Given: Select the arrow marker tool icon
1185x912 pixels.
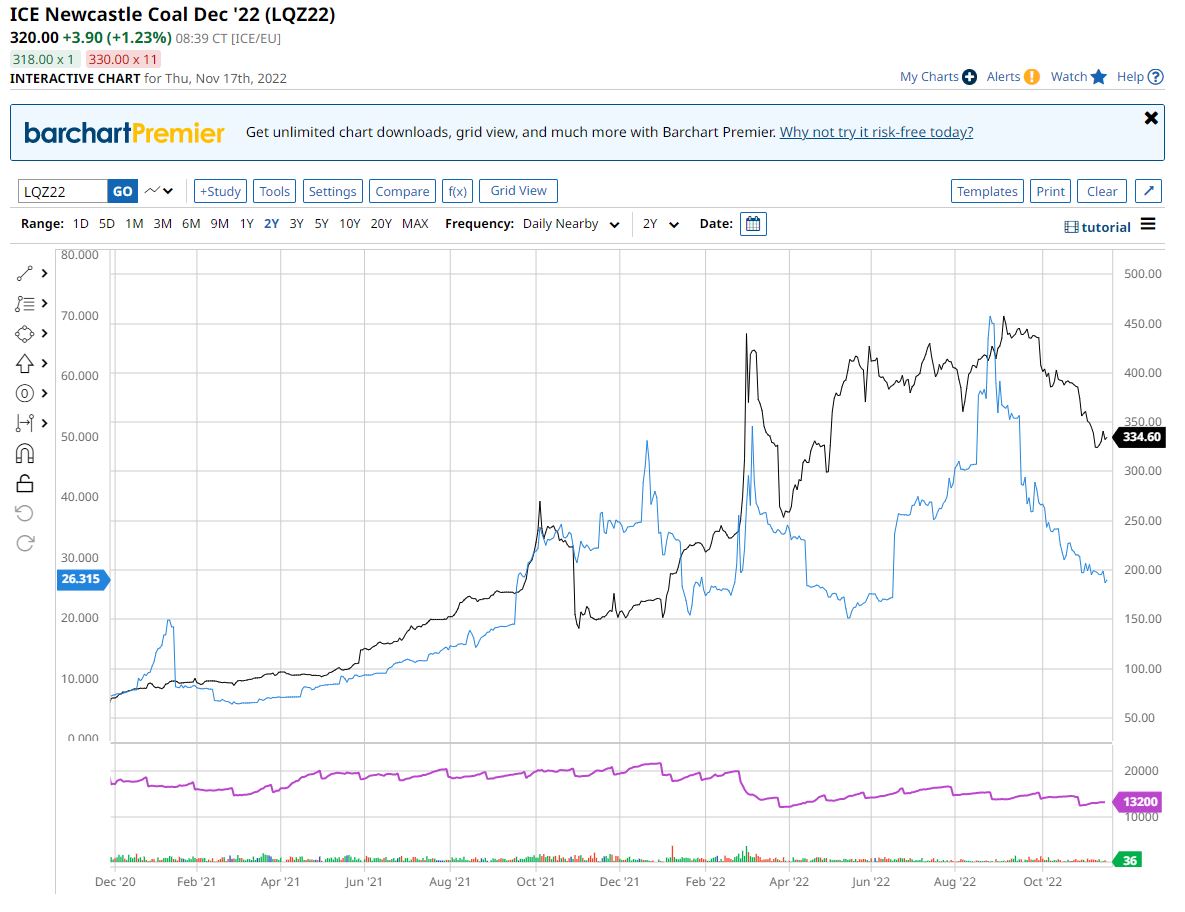Looking at the screenshot, I should [26, 363].
